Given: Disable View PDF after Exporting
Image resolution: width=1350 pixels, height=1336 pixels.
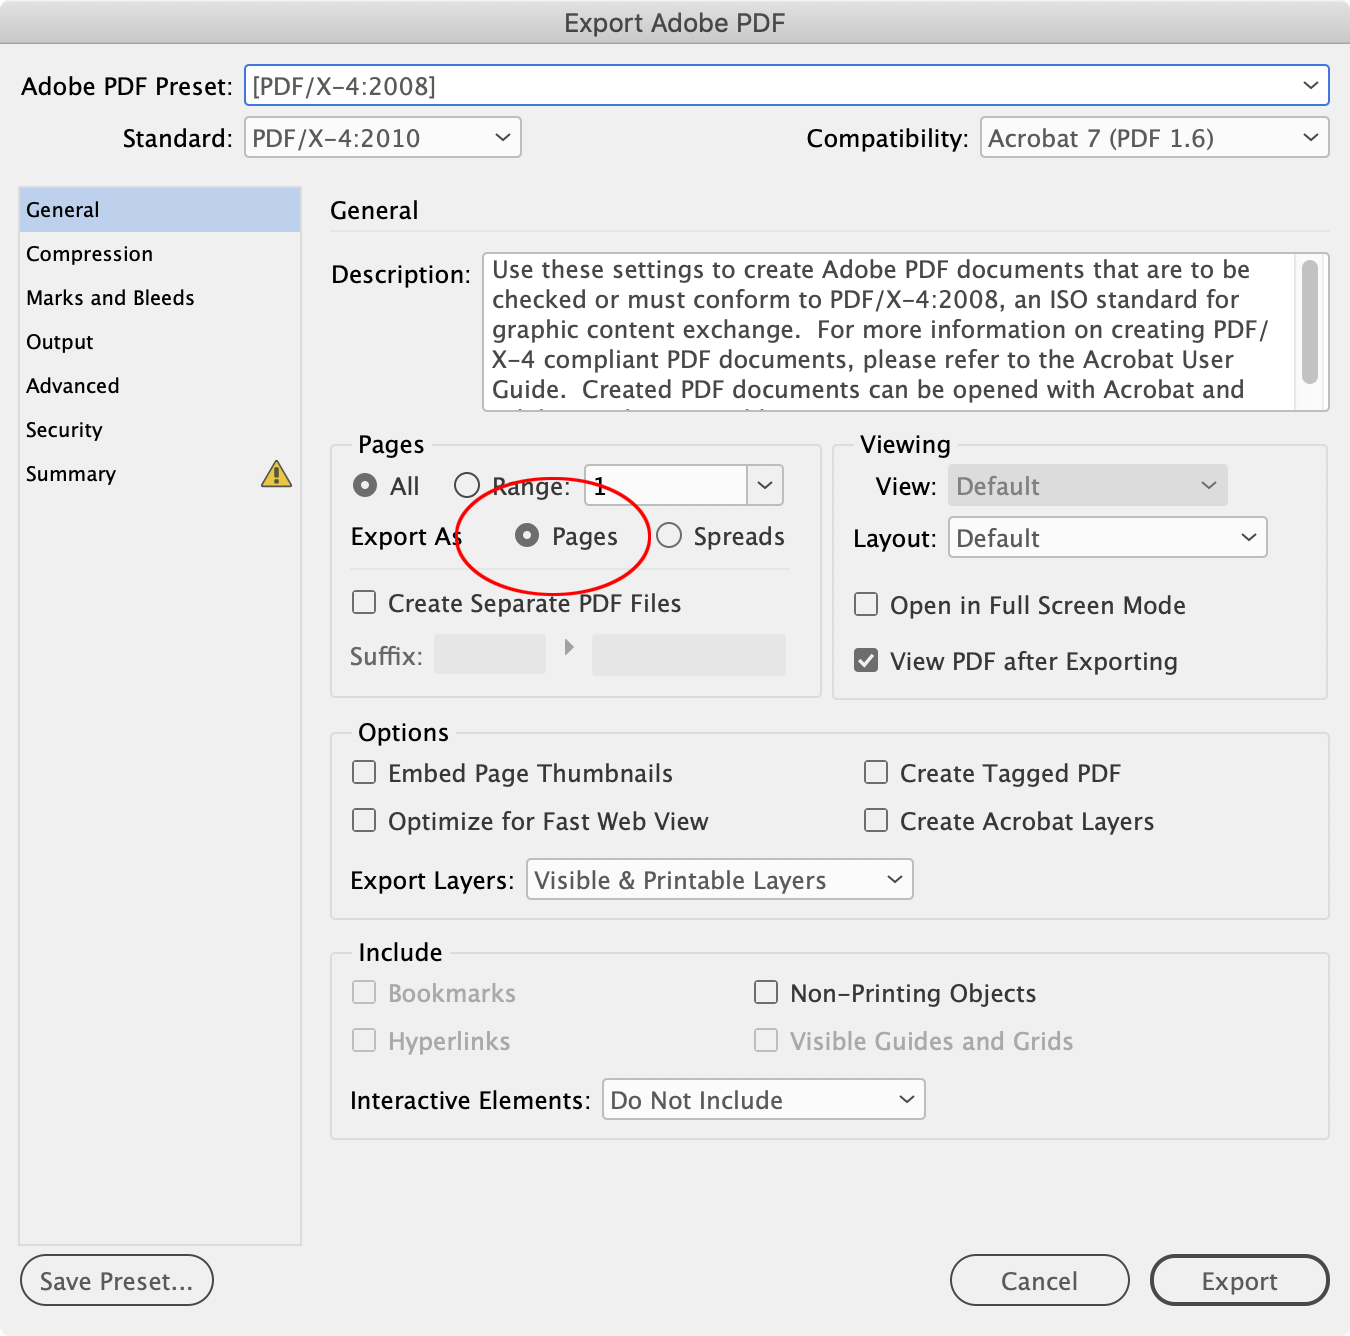Looking at the screenshot, I should (x=866, y=660).
